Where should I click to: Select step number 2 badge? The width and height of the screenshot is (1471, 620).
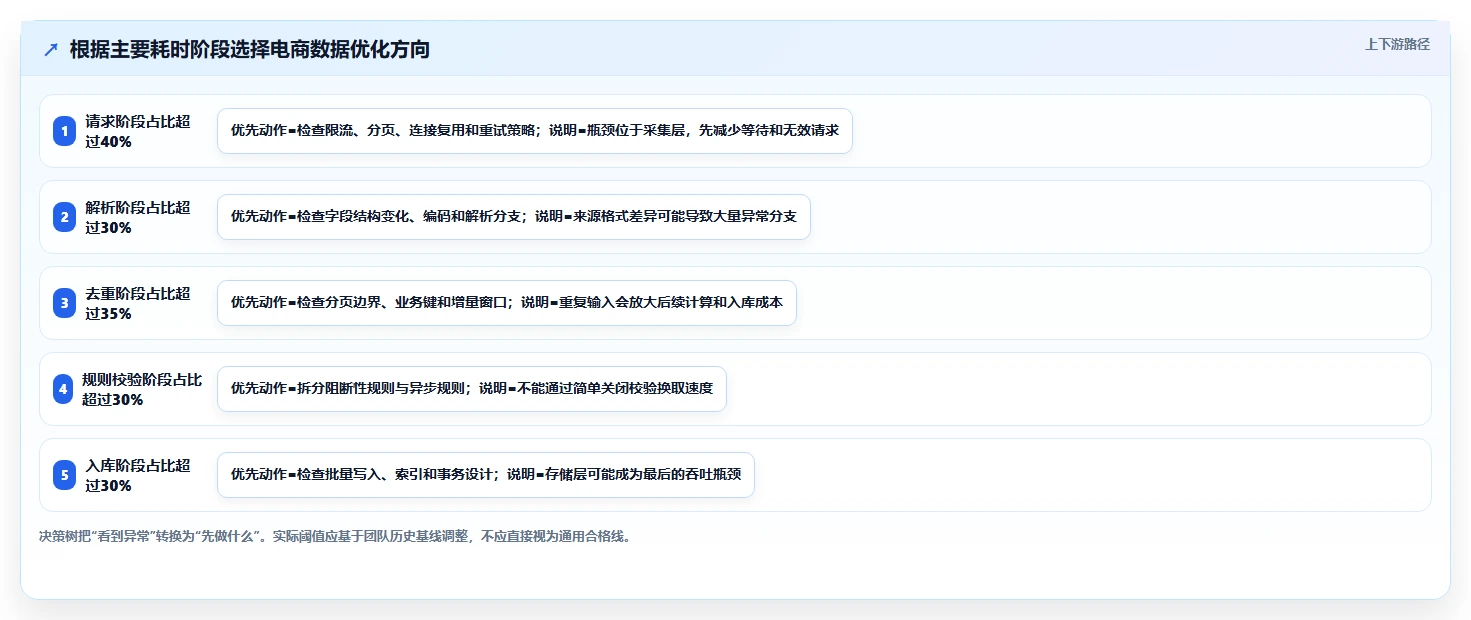(65, 217)
